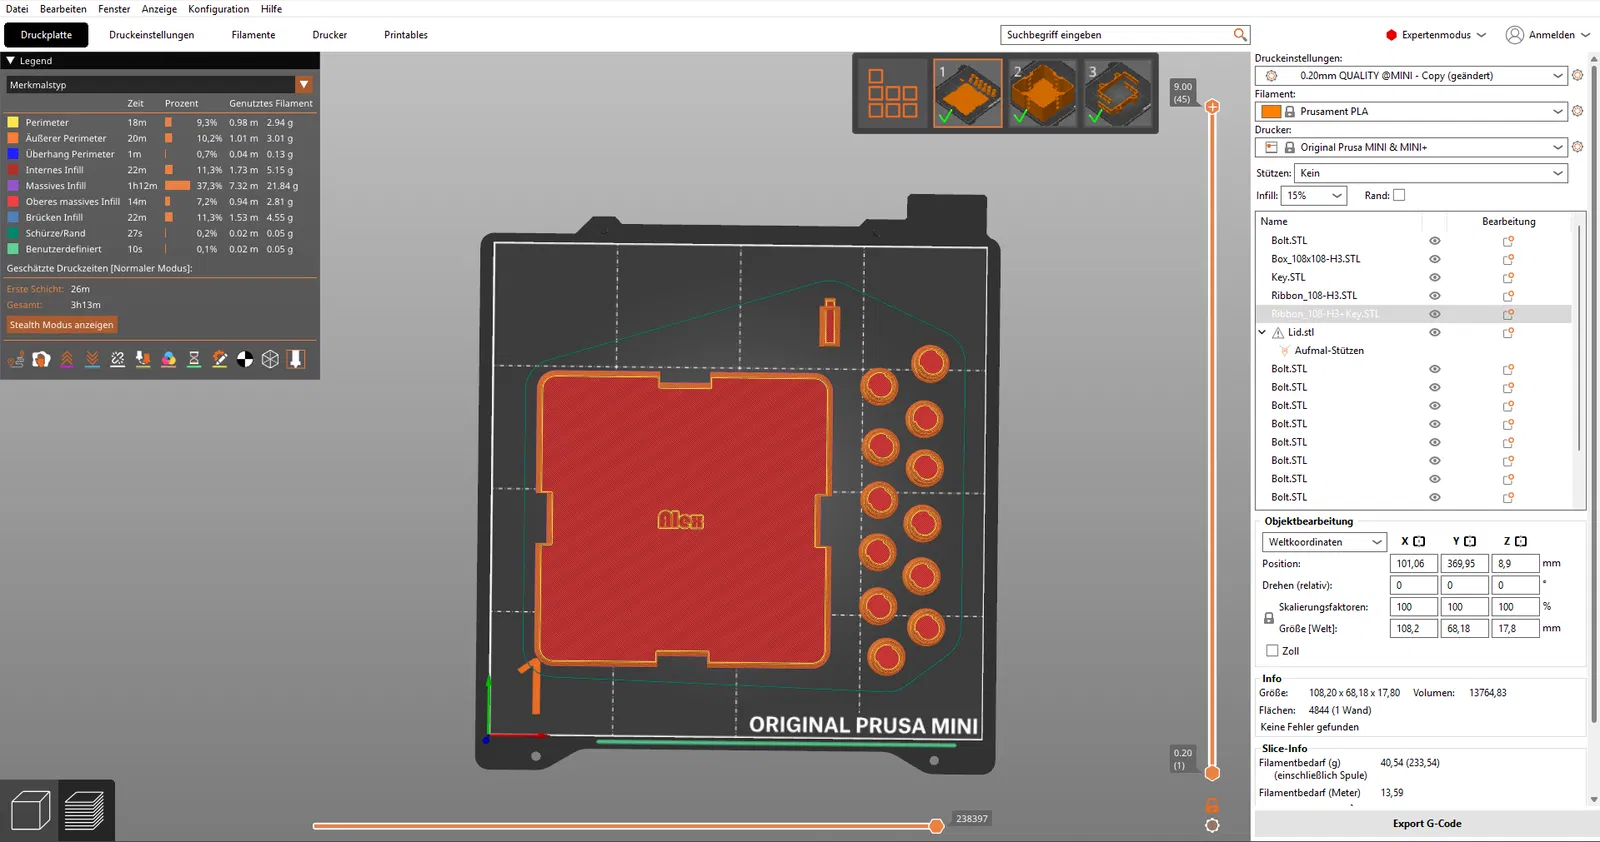Toggle tool marker nozzle icon
This screenshot has width=1600, height=842.
[x=296, y=359]
